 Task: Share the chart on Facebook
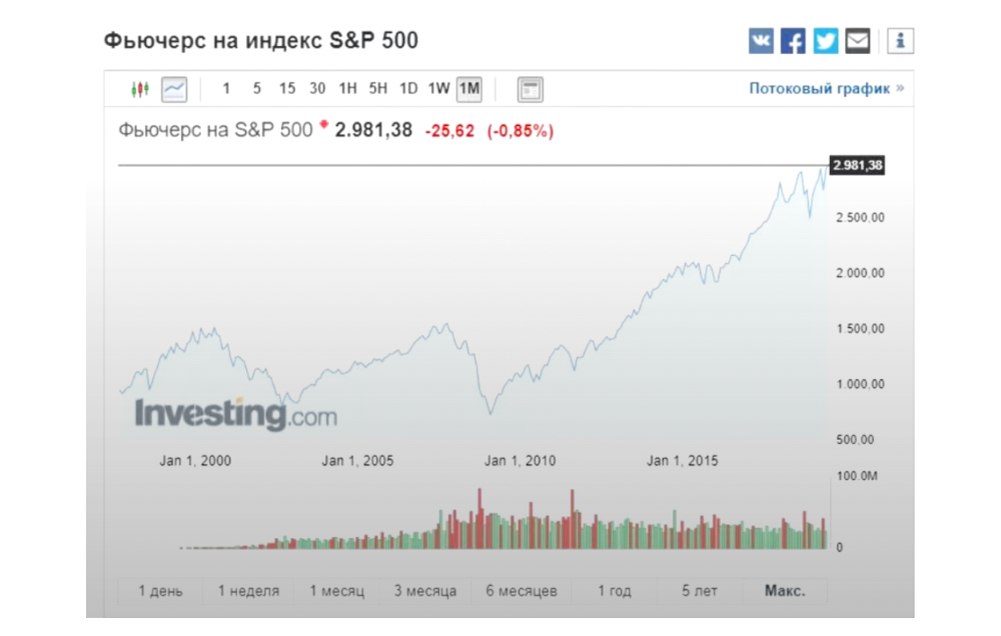[x=792, y=39]
